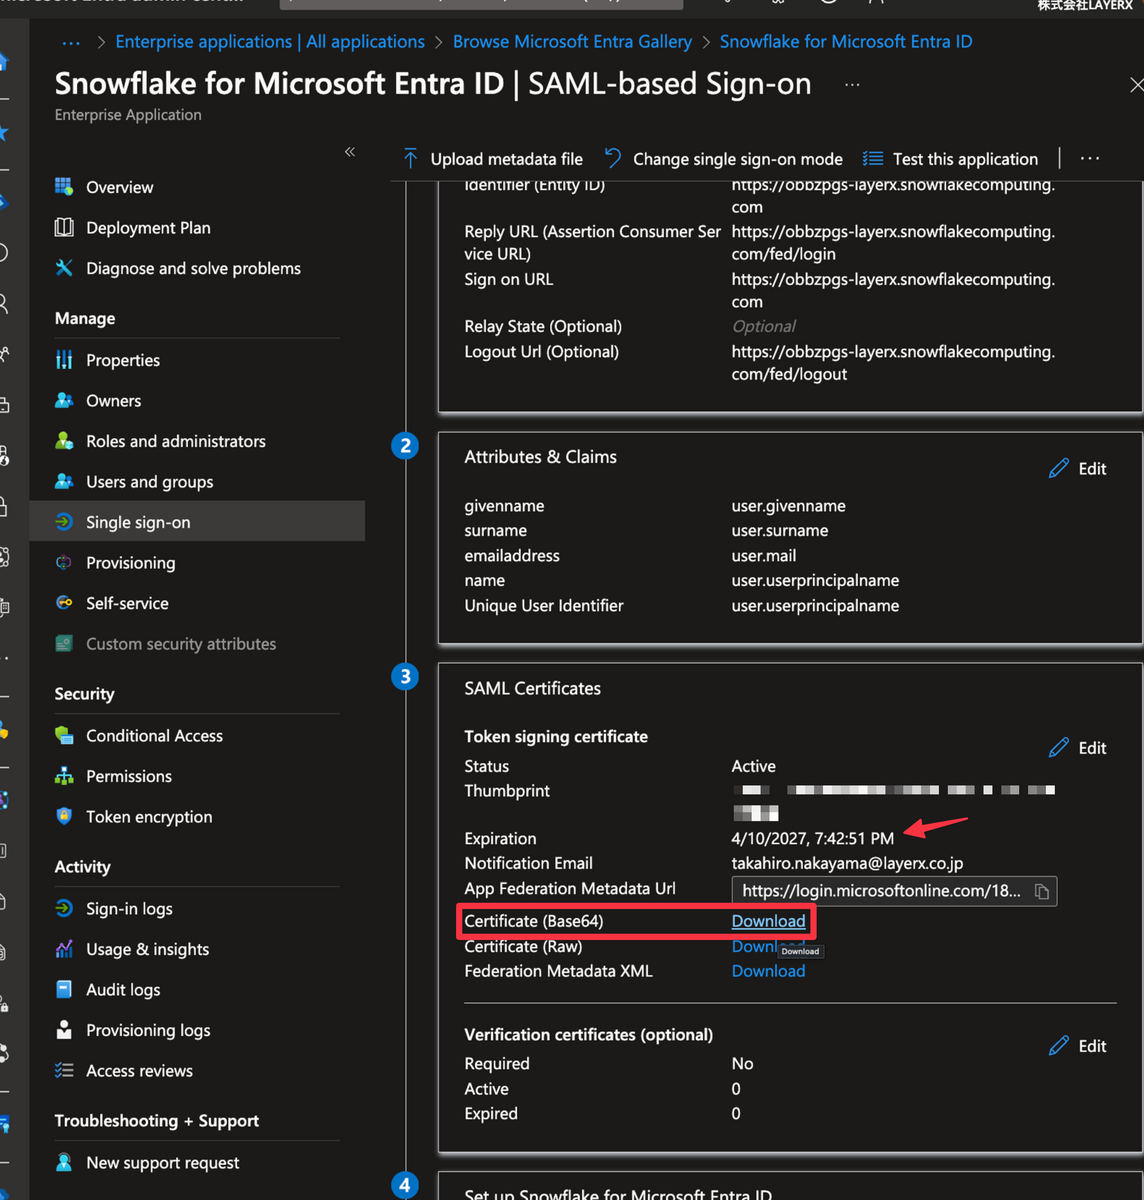
Task: Select the Access reviews menu label
Action: [139, 1071]
